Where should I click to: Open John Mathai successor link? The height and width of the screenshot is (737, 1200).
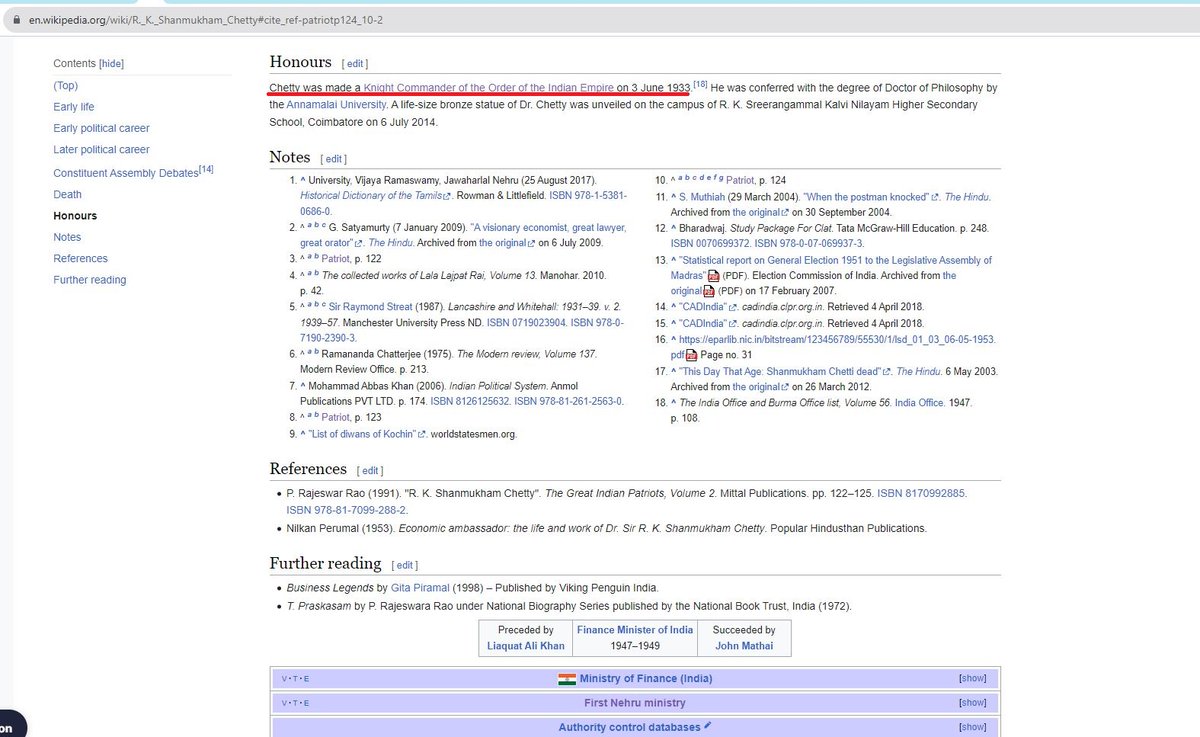click(x=743, y=646)
